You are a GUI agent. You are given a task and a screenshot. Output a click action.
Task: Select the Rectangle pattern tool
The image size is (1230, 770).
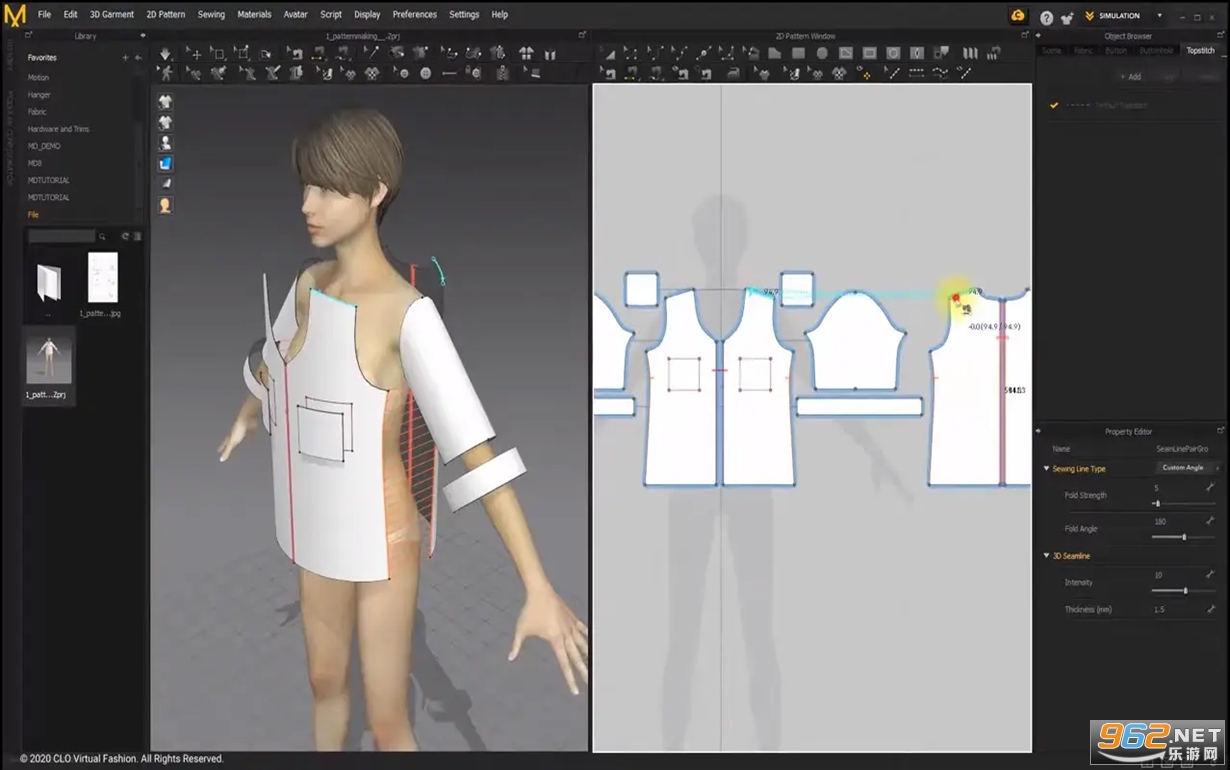tap(798, 54)
